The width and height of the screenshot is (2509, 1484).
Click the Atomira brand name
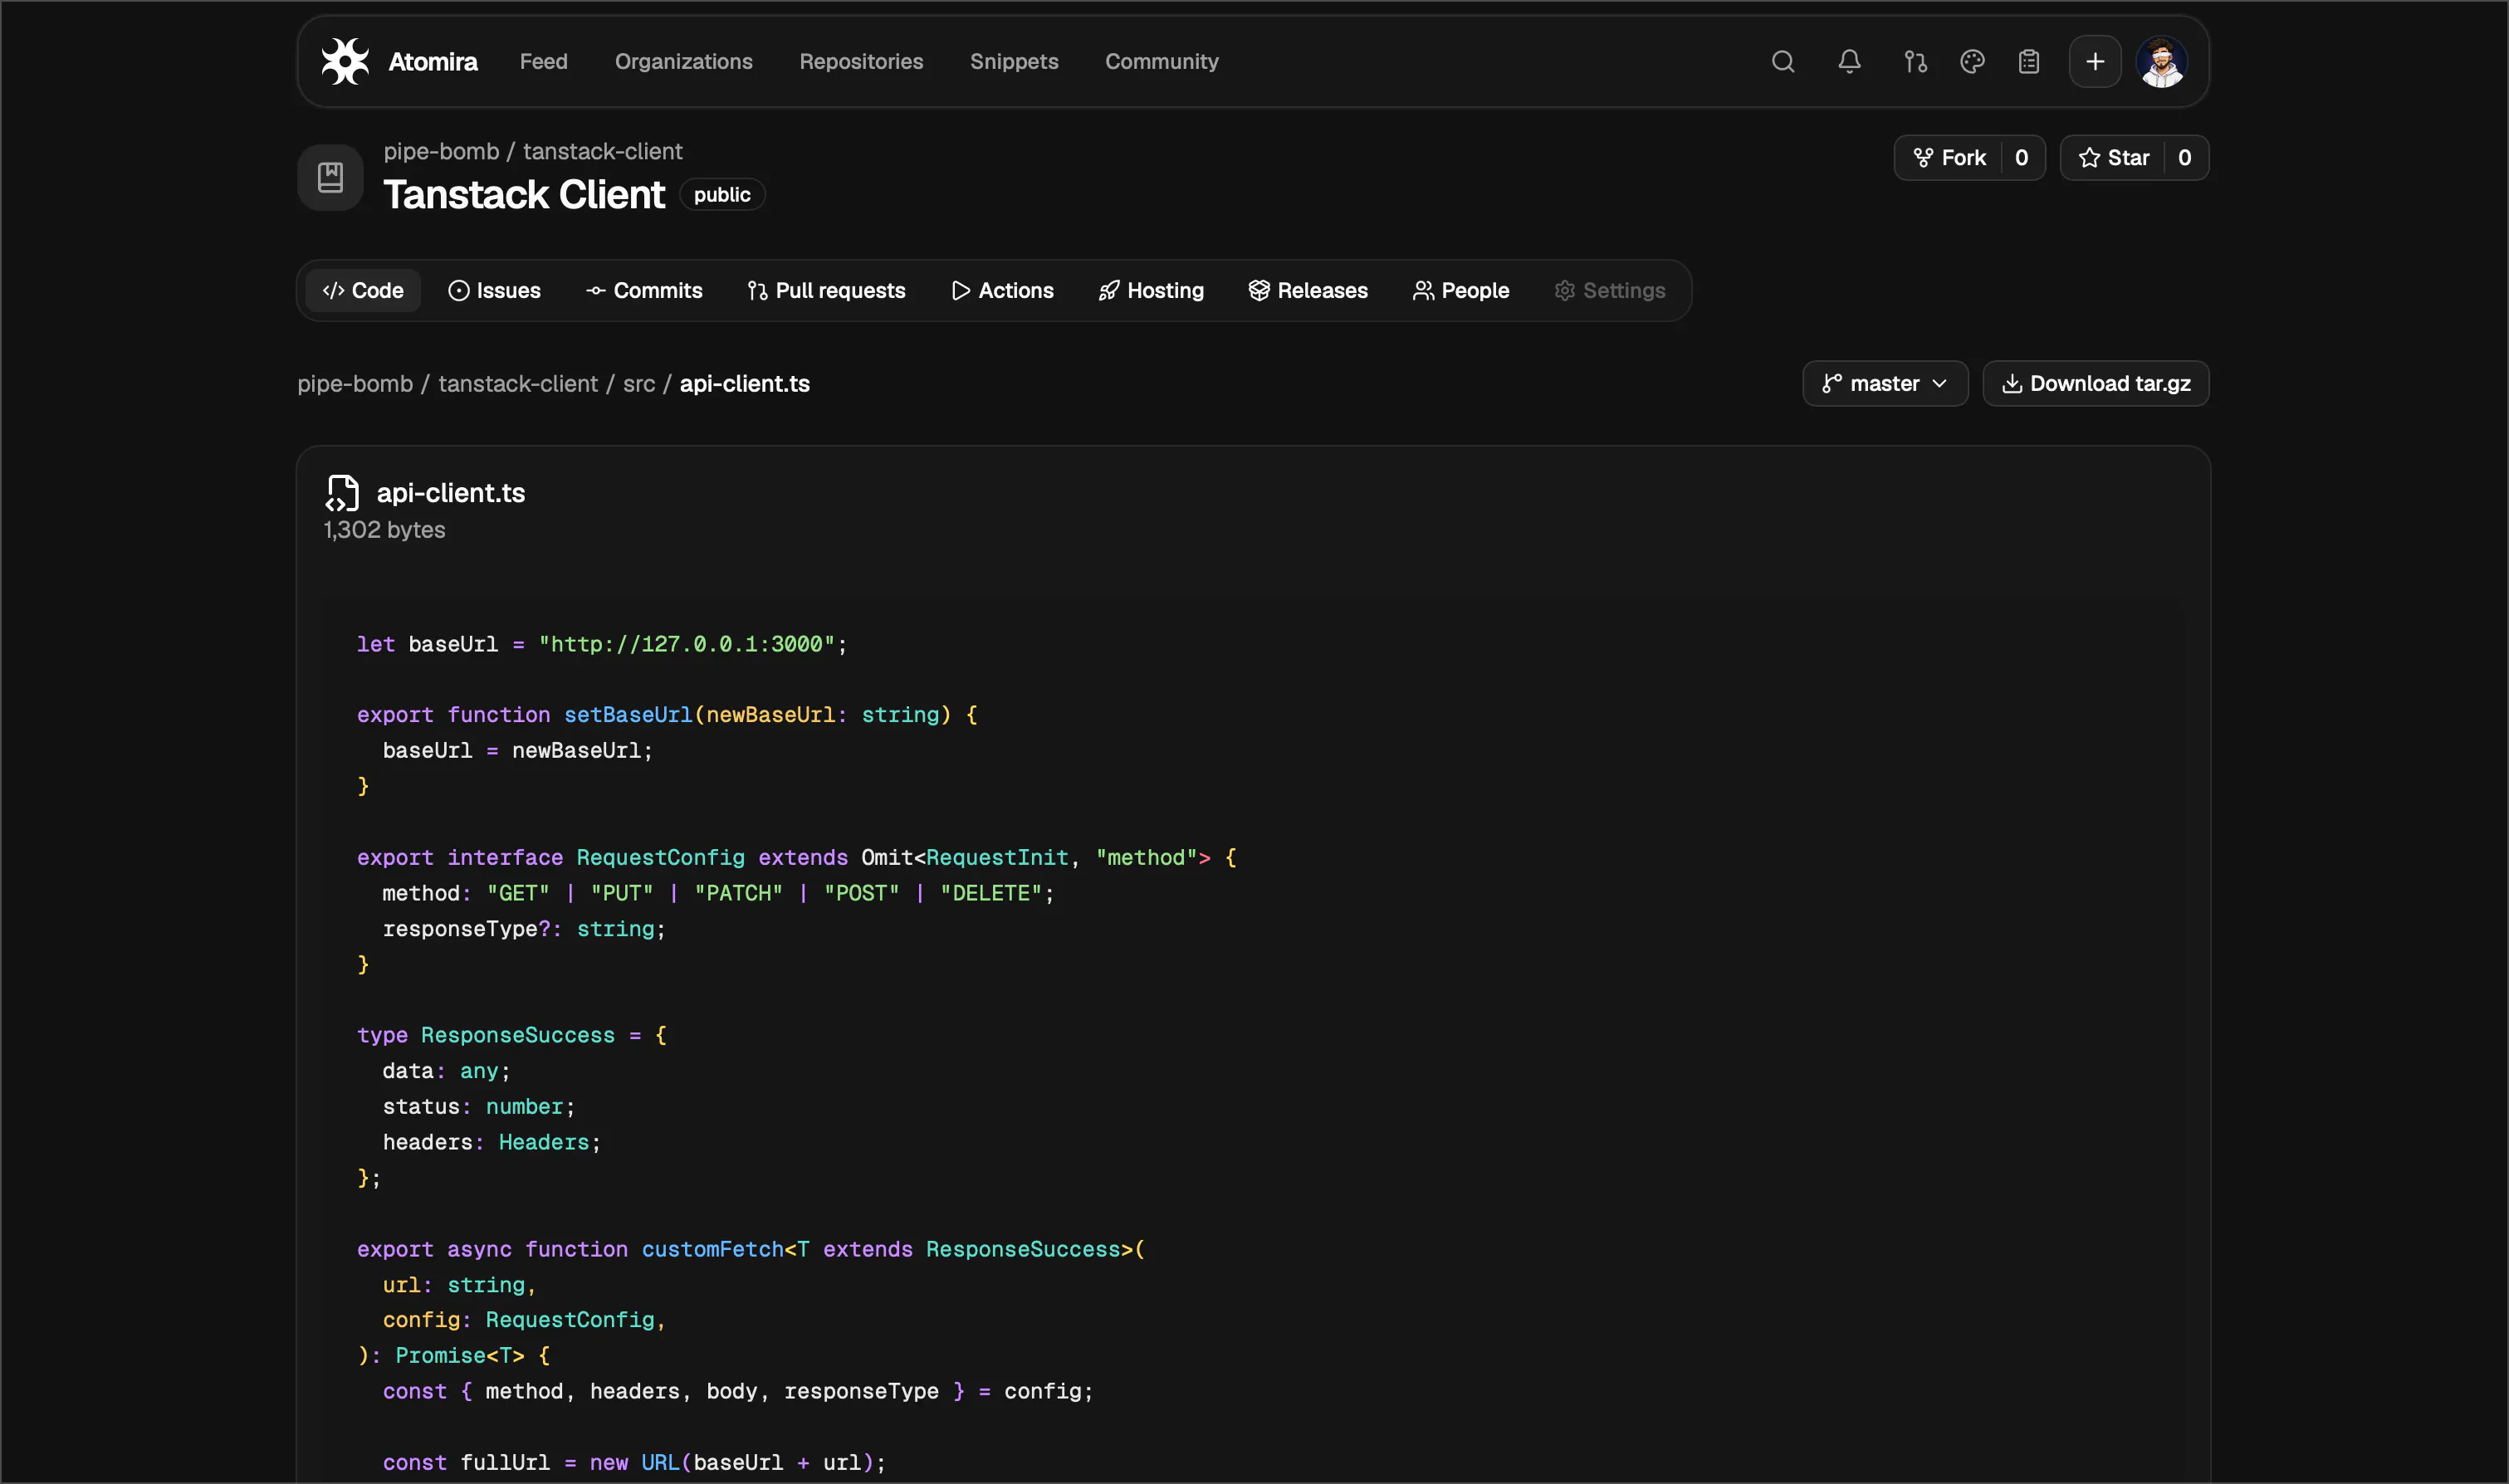pos(432,62)
